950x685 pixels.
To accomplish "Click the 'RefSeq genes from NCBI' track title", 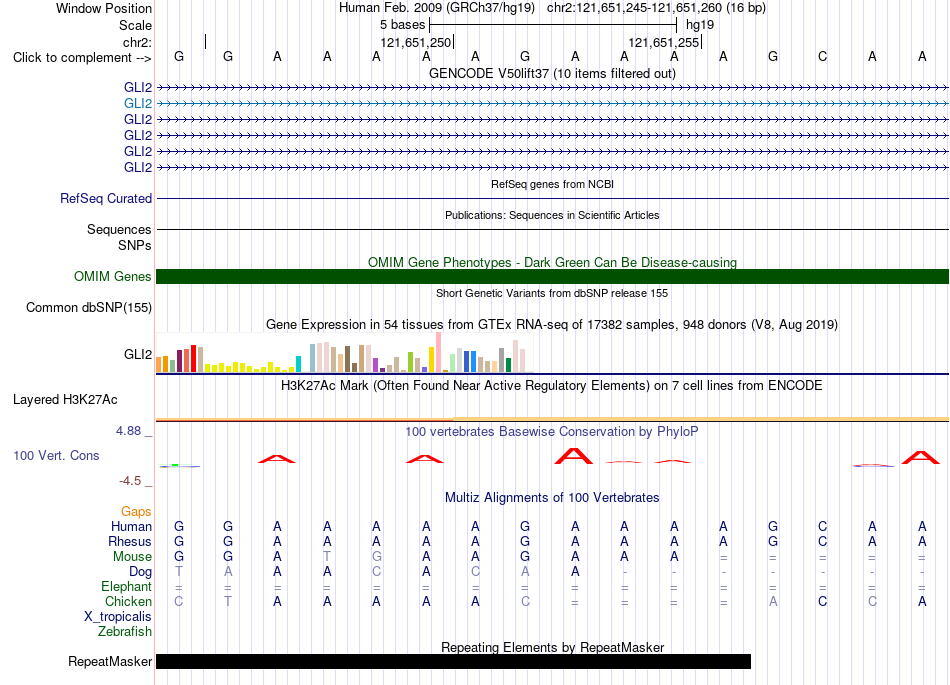I will pyautogui.click(x=552, y=184).
